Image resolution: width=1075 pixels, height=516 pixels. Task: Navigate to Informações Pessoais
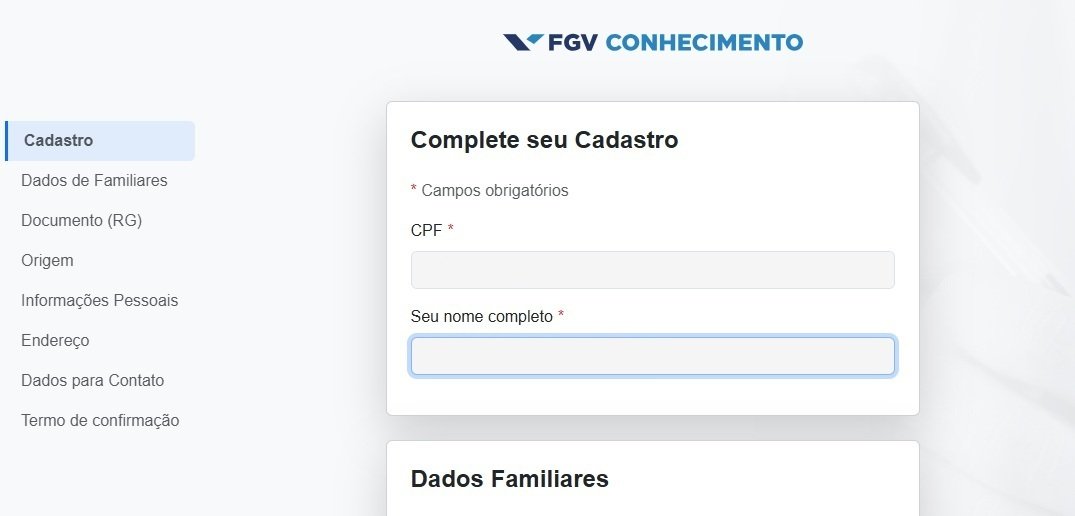(x=99, y=300)
